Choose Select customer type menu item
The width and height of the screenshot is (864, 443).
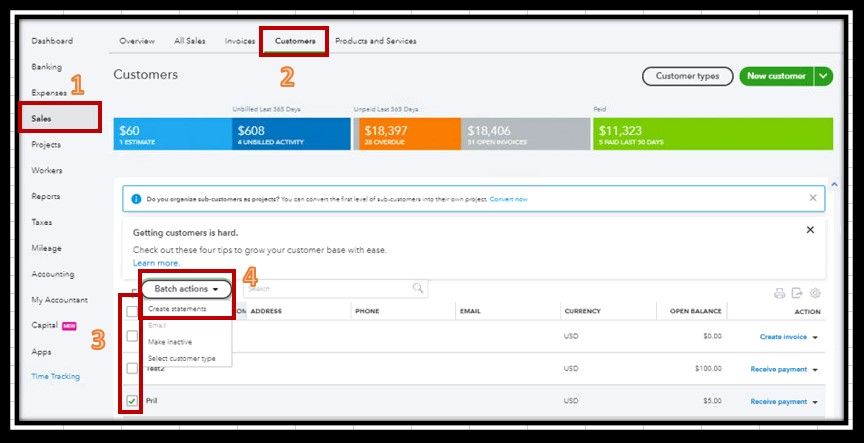coord(181,359)
